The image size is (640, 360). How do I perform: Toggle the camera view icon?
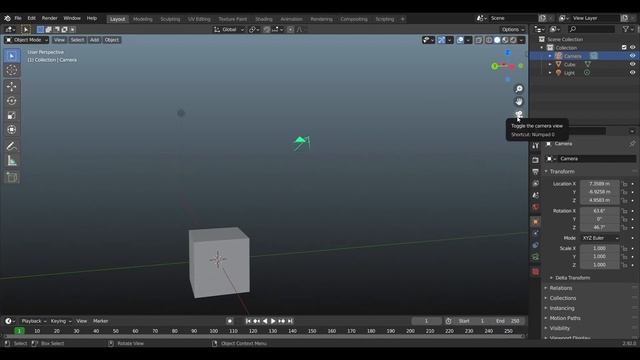click(x=519, y=114)
